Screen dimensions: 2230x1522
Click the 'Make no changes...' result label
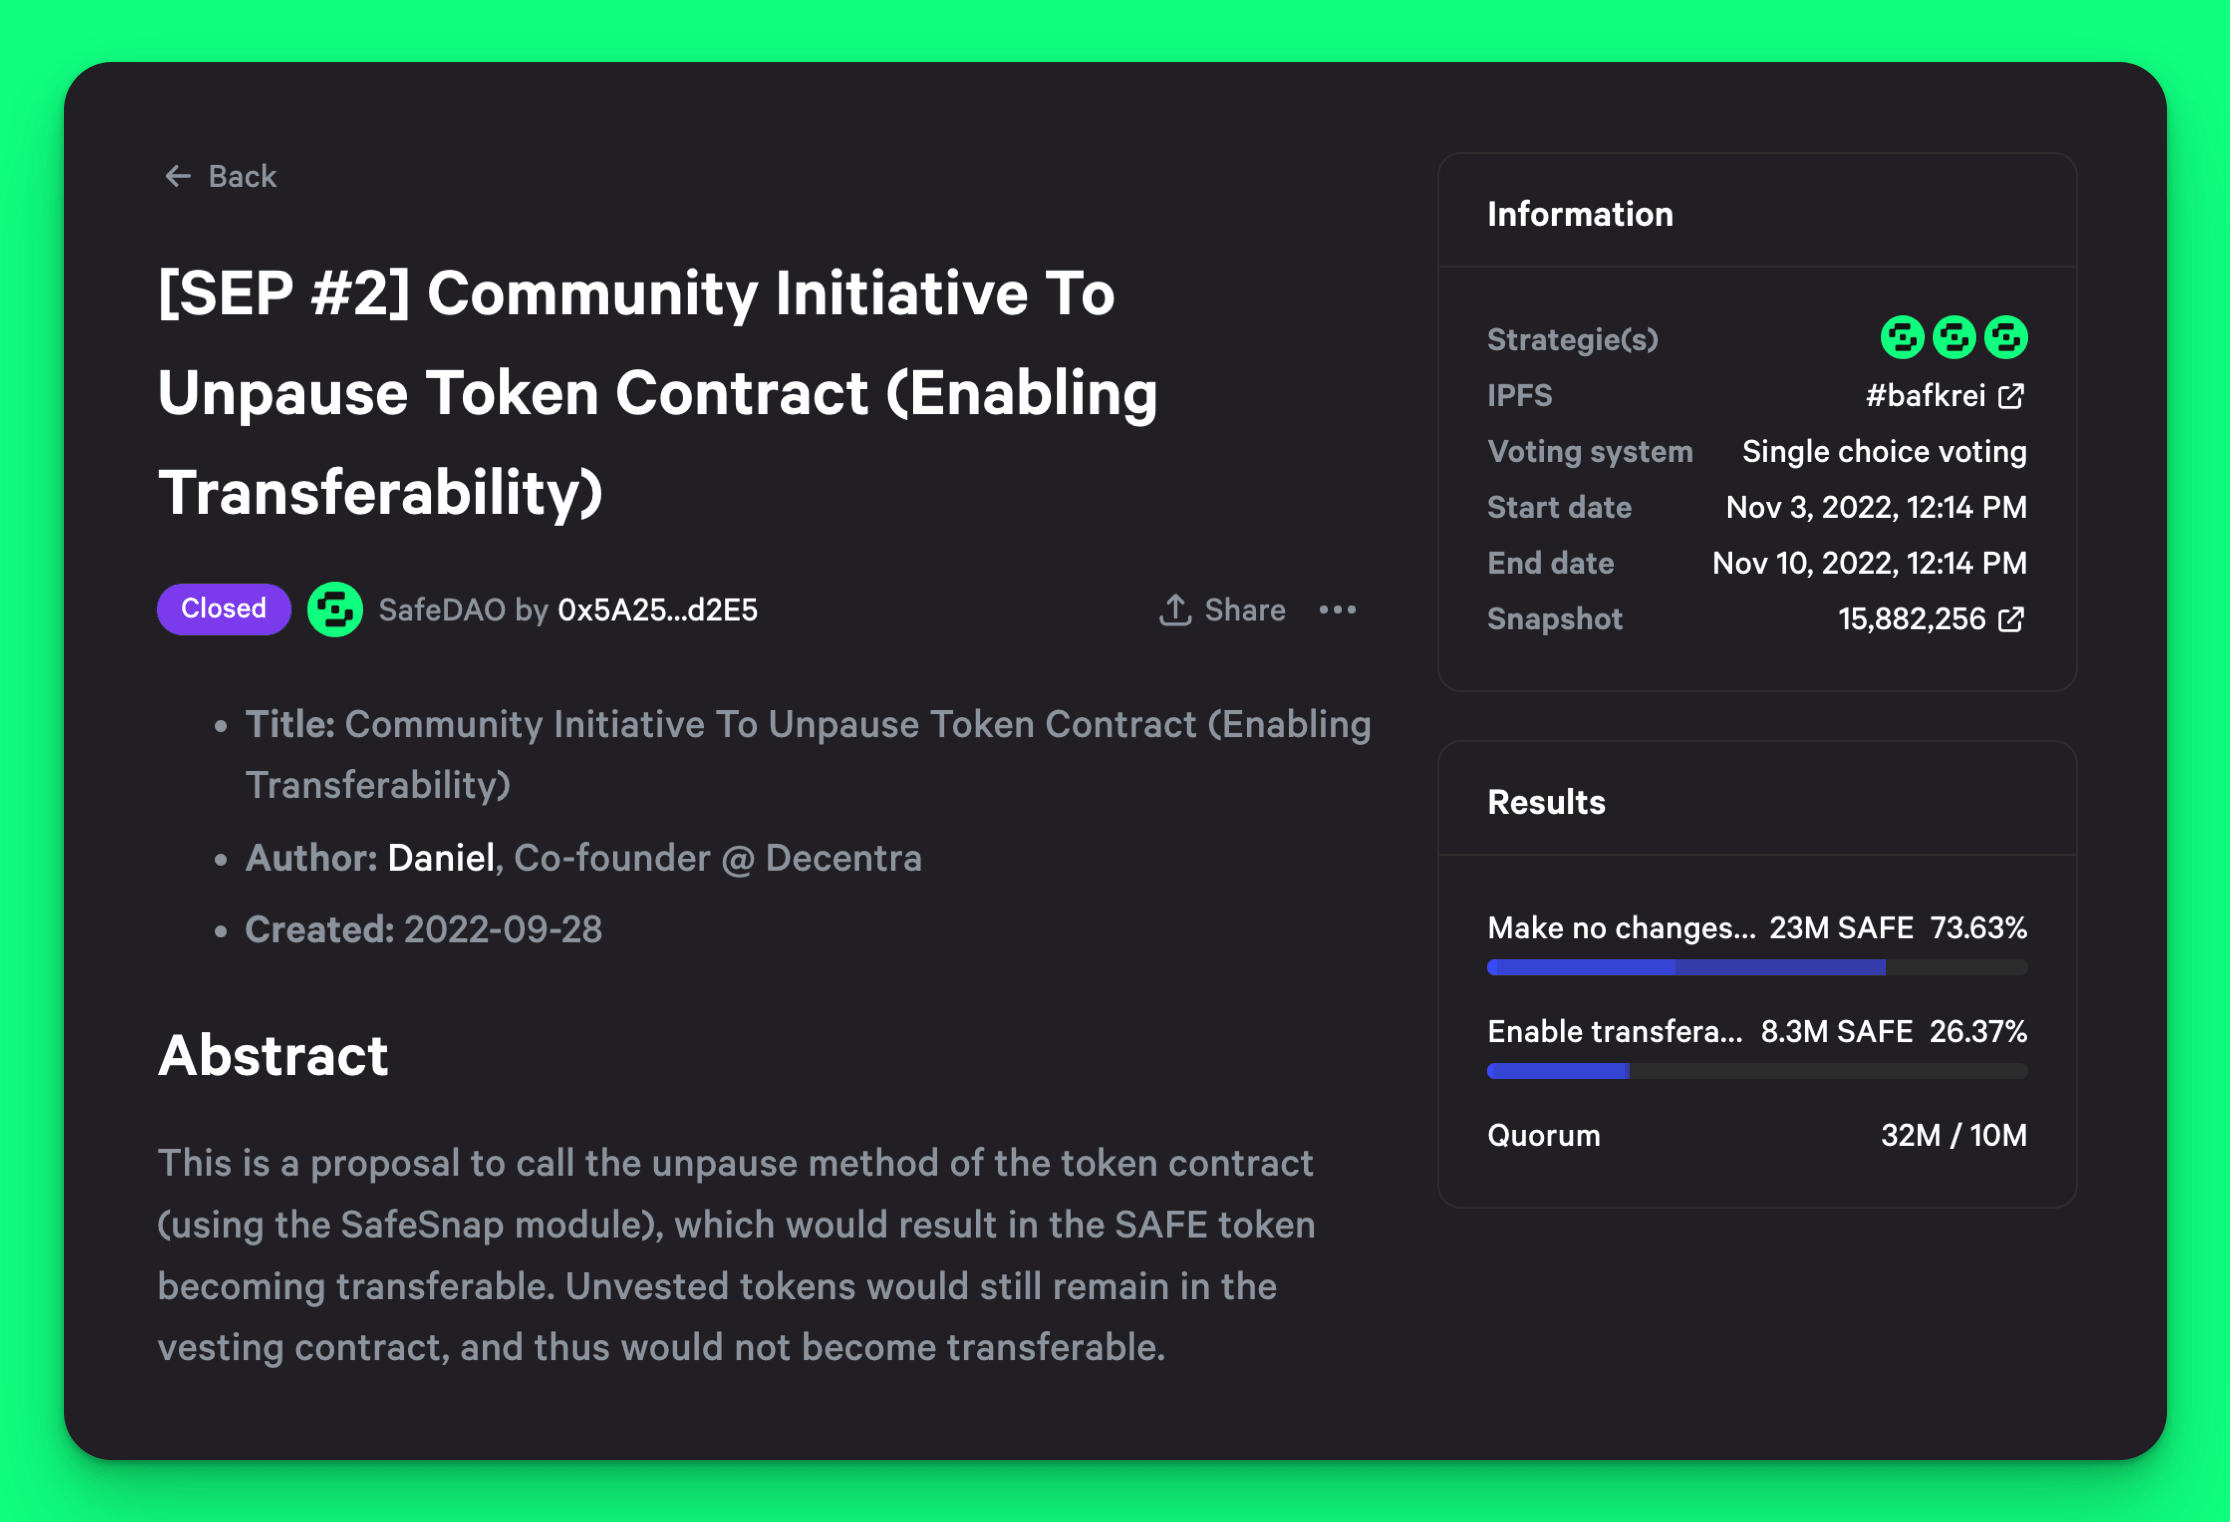(1621, 927)
